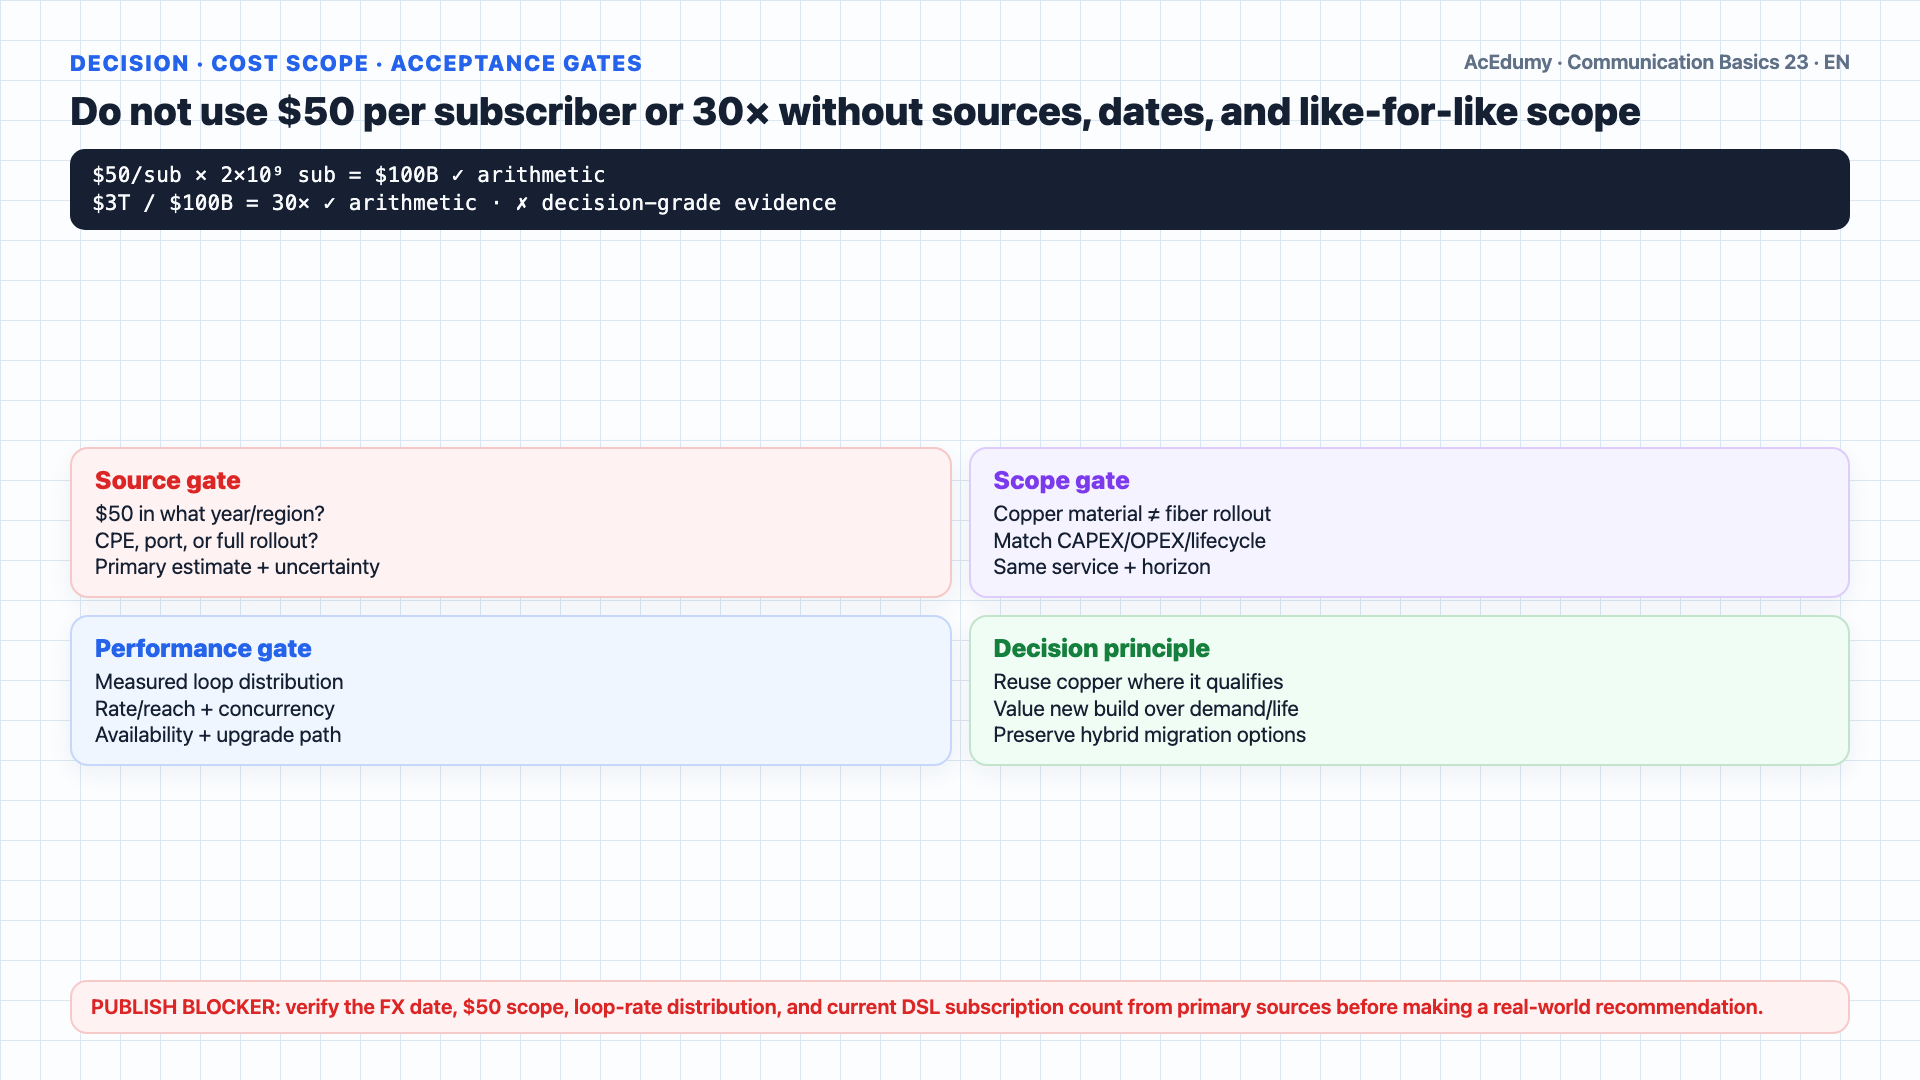Viewport: 1920px width, 1080px height.
Task: Click the 'Performance gate' heading
Action: [x=203, y=649]
